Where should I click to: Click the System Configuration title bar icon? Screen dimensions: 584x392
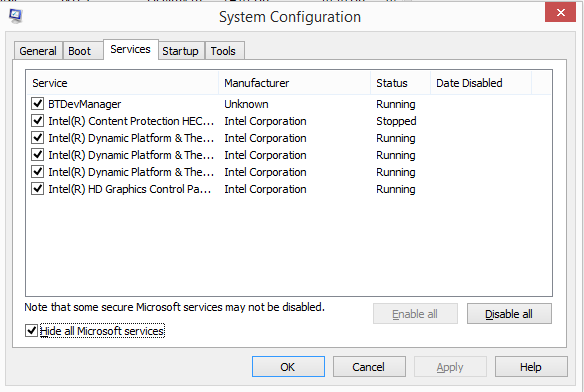pyautogui.click(x=15, y=16)
